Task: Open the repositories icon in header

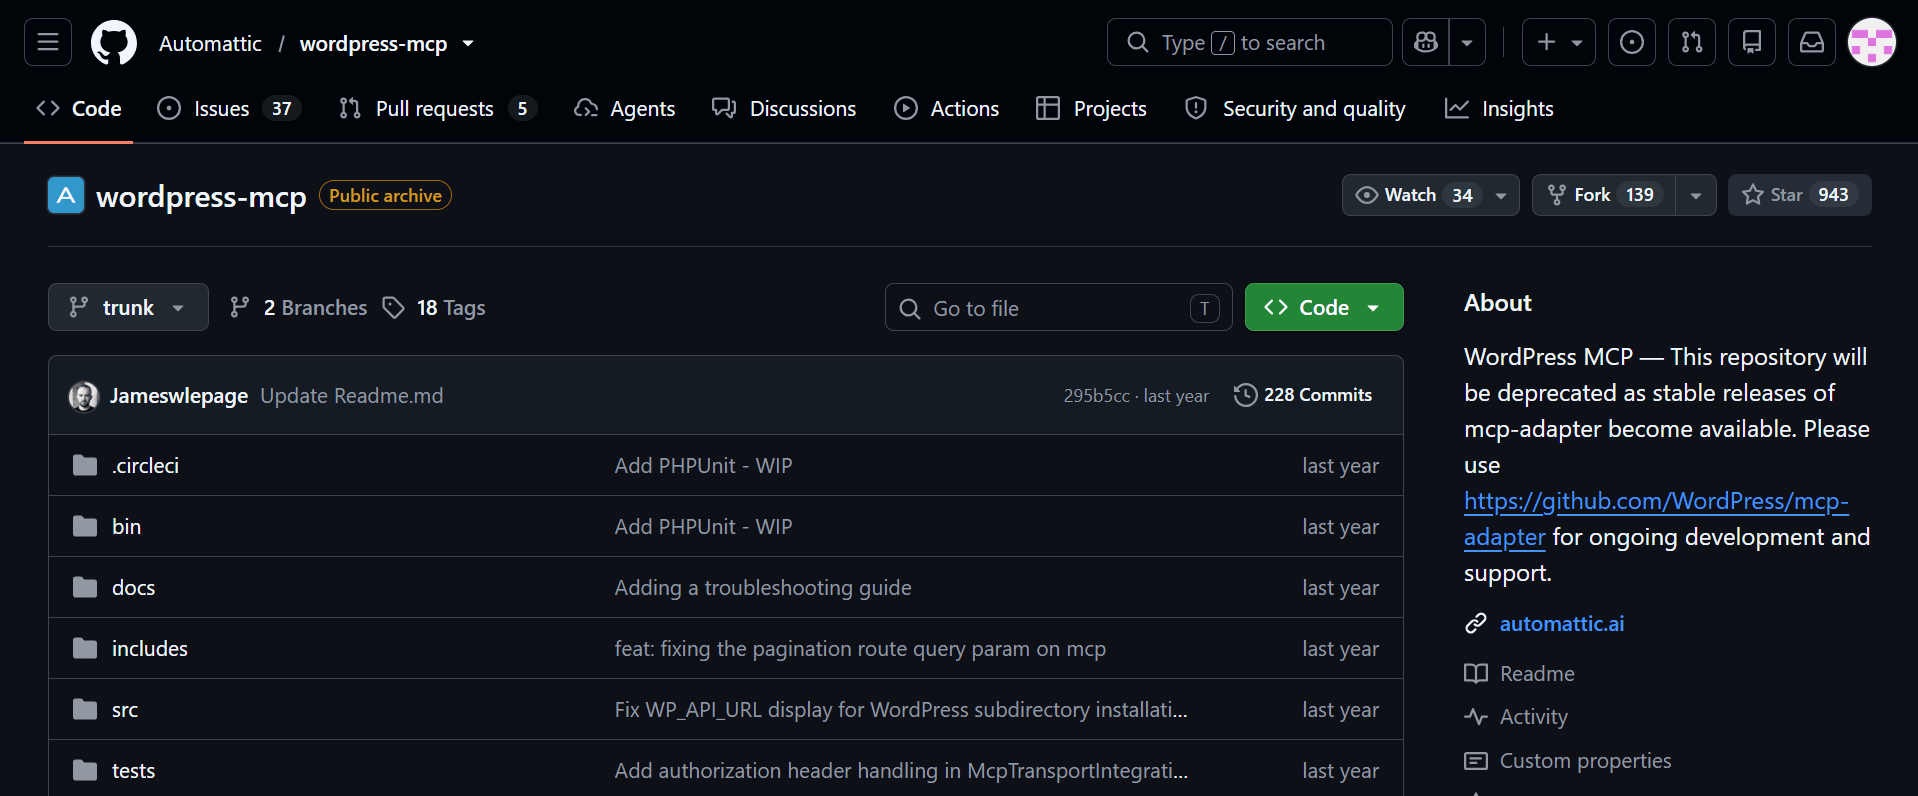Action: tap(1752, 42)
